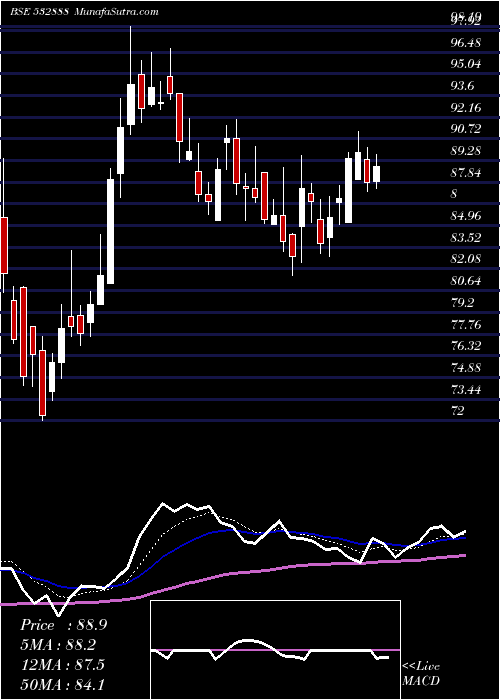Select the 82.08 price axis label
The height and width of the screenshot is (700, 500).
(466, 259)
